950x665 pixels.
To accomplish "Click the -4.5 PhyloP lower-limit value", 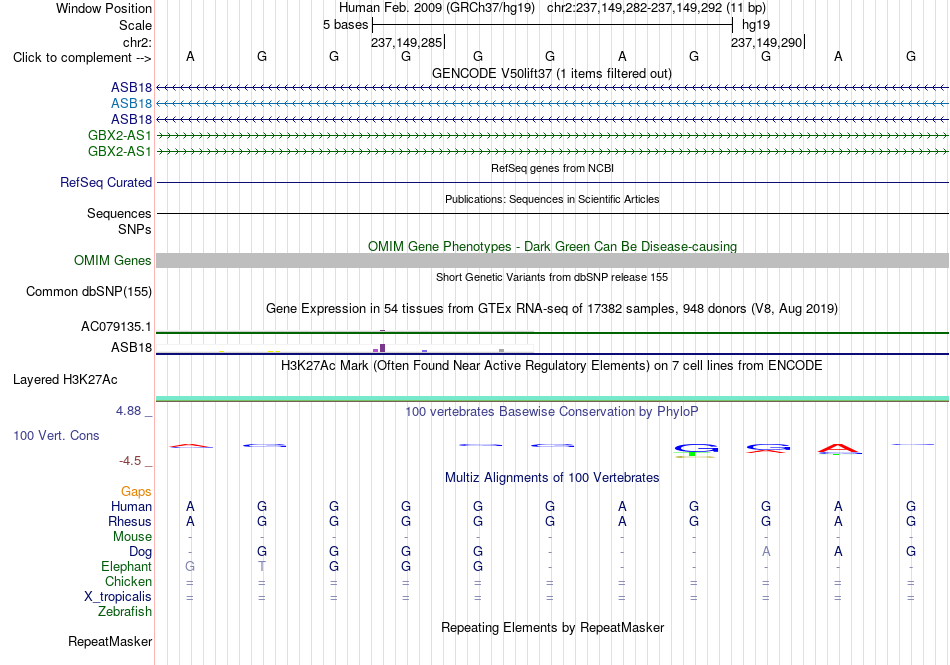I will click(x=130, y=461).
